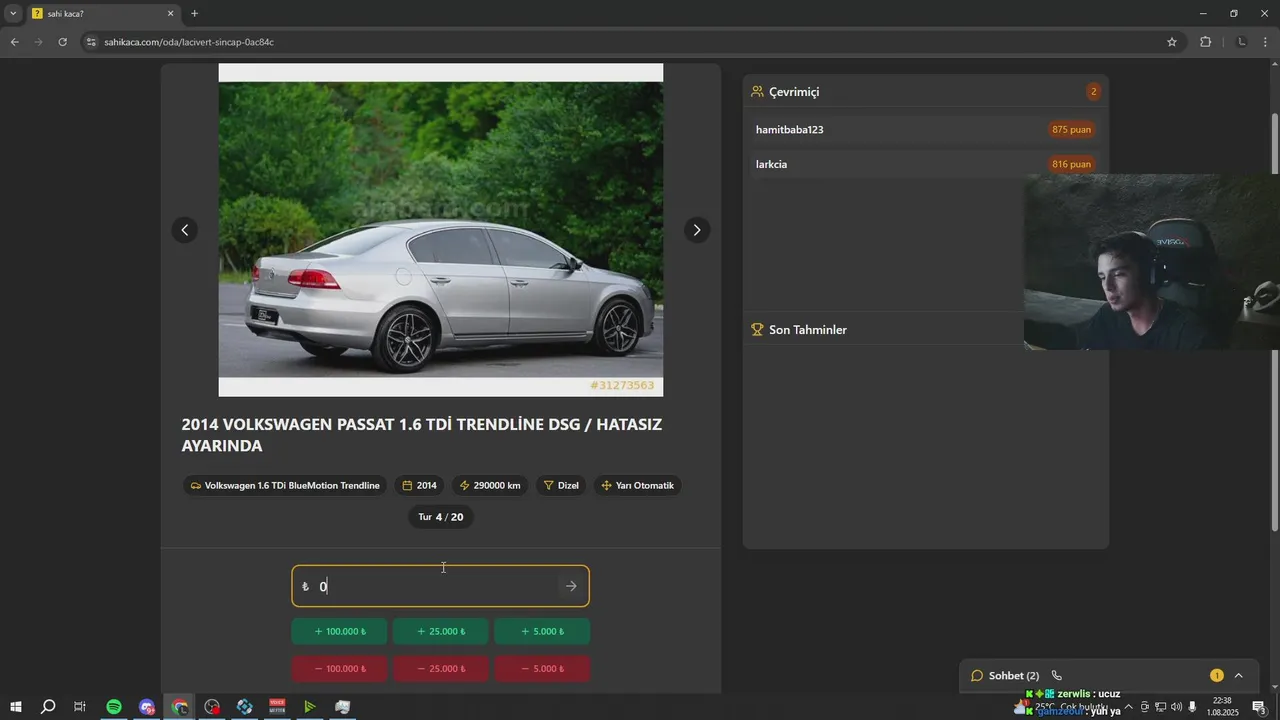Click the Volkswagen Passat car photo
This screenshot has height=720, width=1280.
[441, 230]
